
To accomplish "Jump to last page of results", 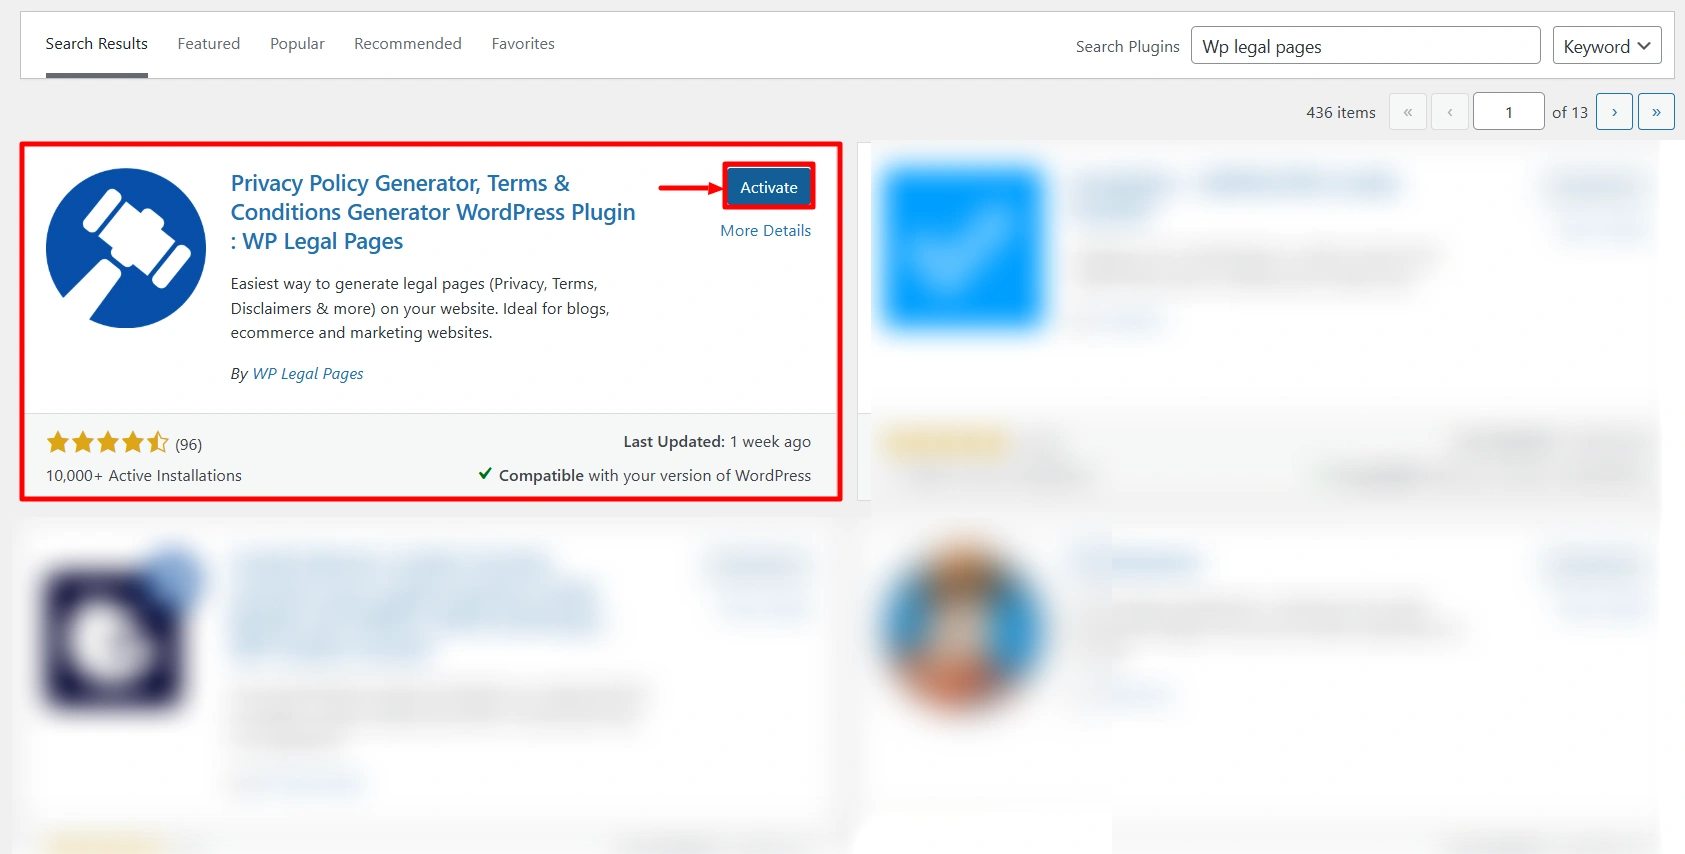I will 1656,112.
